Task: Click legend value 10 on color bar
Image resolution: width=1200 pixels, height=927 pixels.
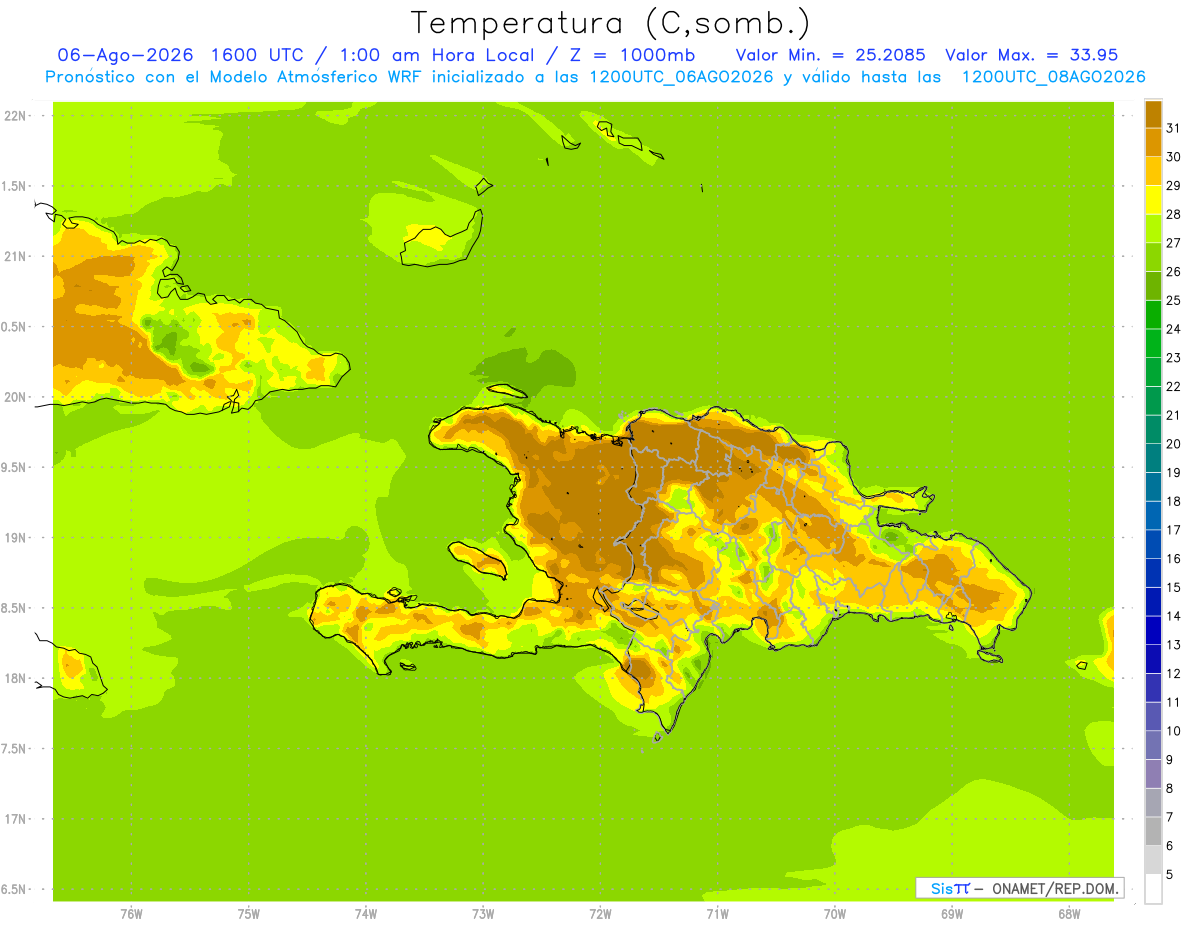Action: [x=1174, y=731]
